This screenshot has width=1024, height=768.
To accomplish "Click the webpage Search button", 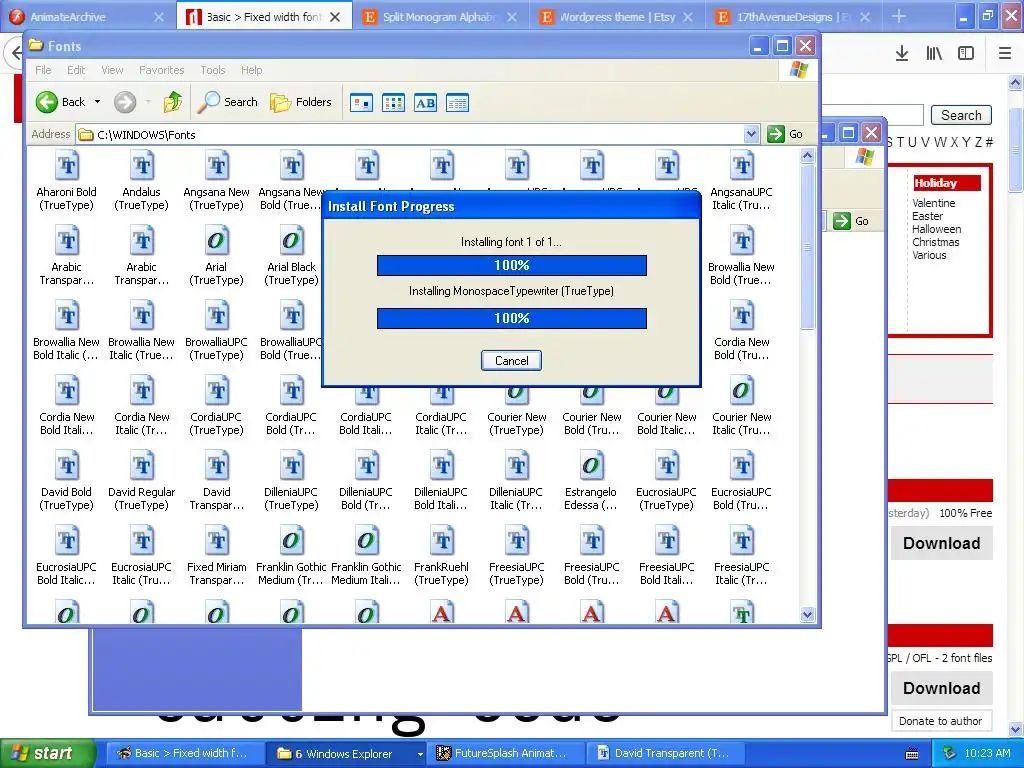I will pyautogui.click(x=961, y=116).
